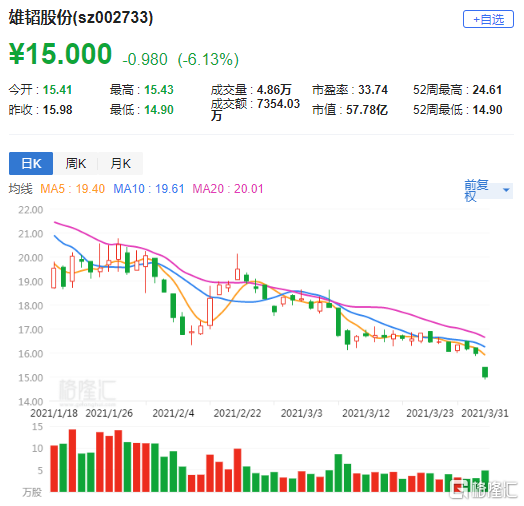Screen dimensions: 524x506
Task: Open the 前复权 adjustment dropdown
Action: click(x=488, y=191)
